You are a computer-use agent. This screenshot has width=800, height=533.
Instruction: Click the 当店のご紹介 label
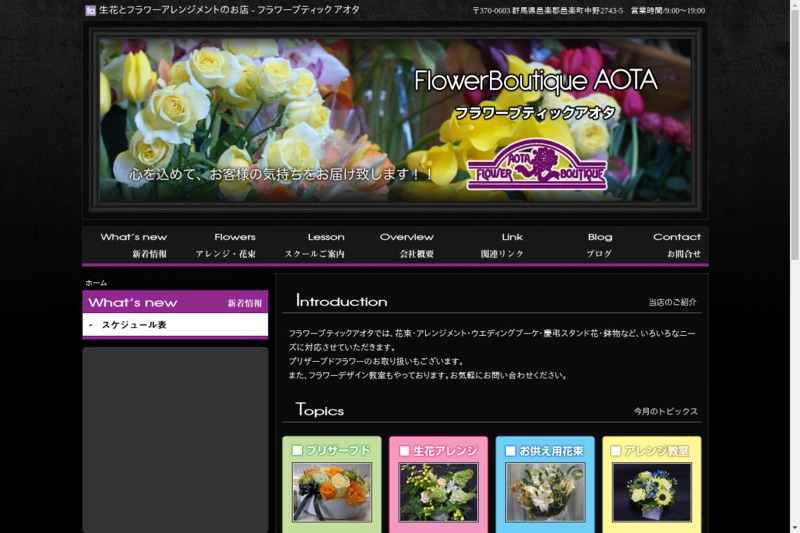tap(672, 302)
